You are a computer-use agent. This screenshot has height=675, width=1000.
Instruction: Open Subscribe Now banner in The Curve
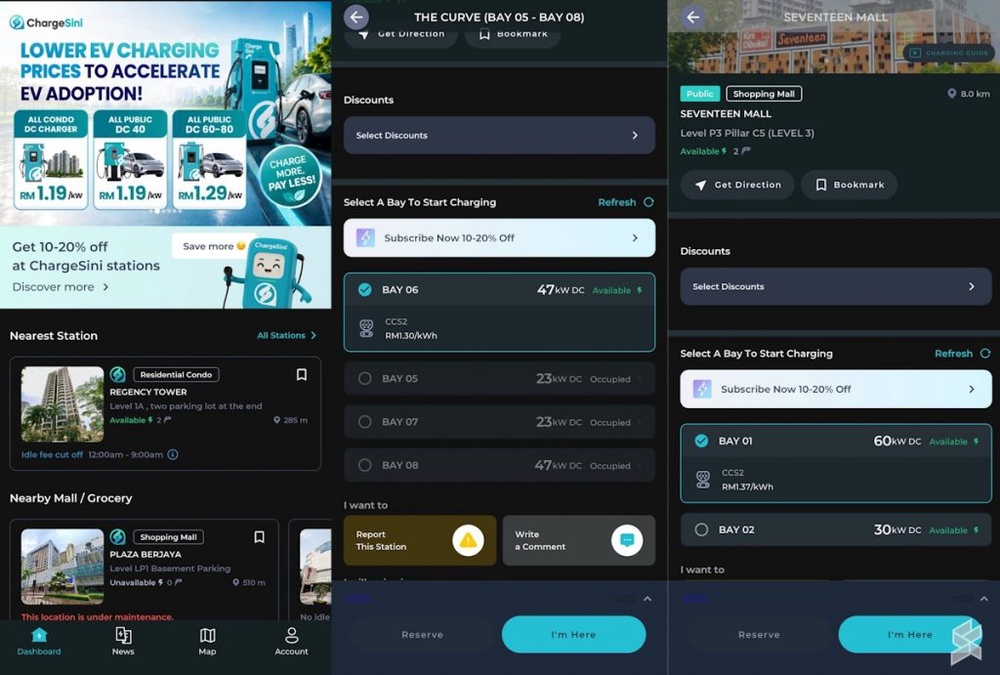click(499, 238)
